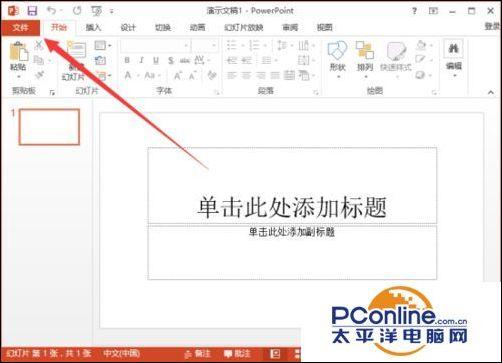Increase the list indent level

point(246,61)
